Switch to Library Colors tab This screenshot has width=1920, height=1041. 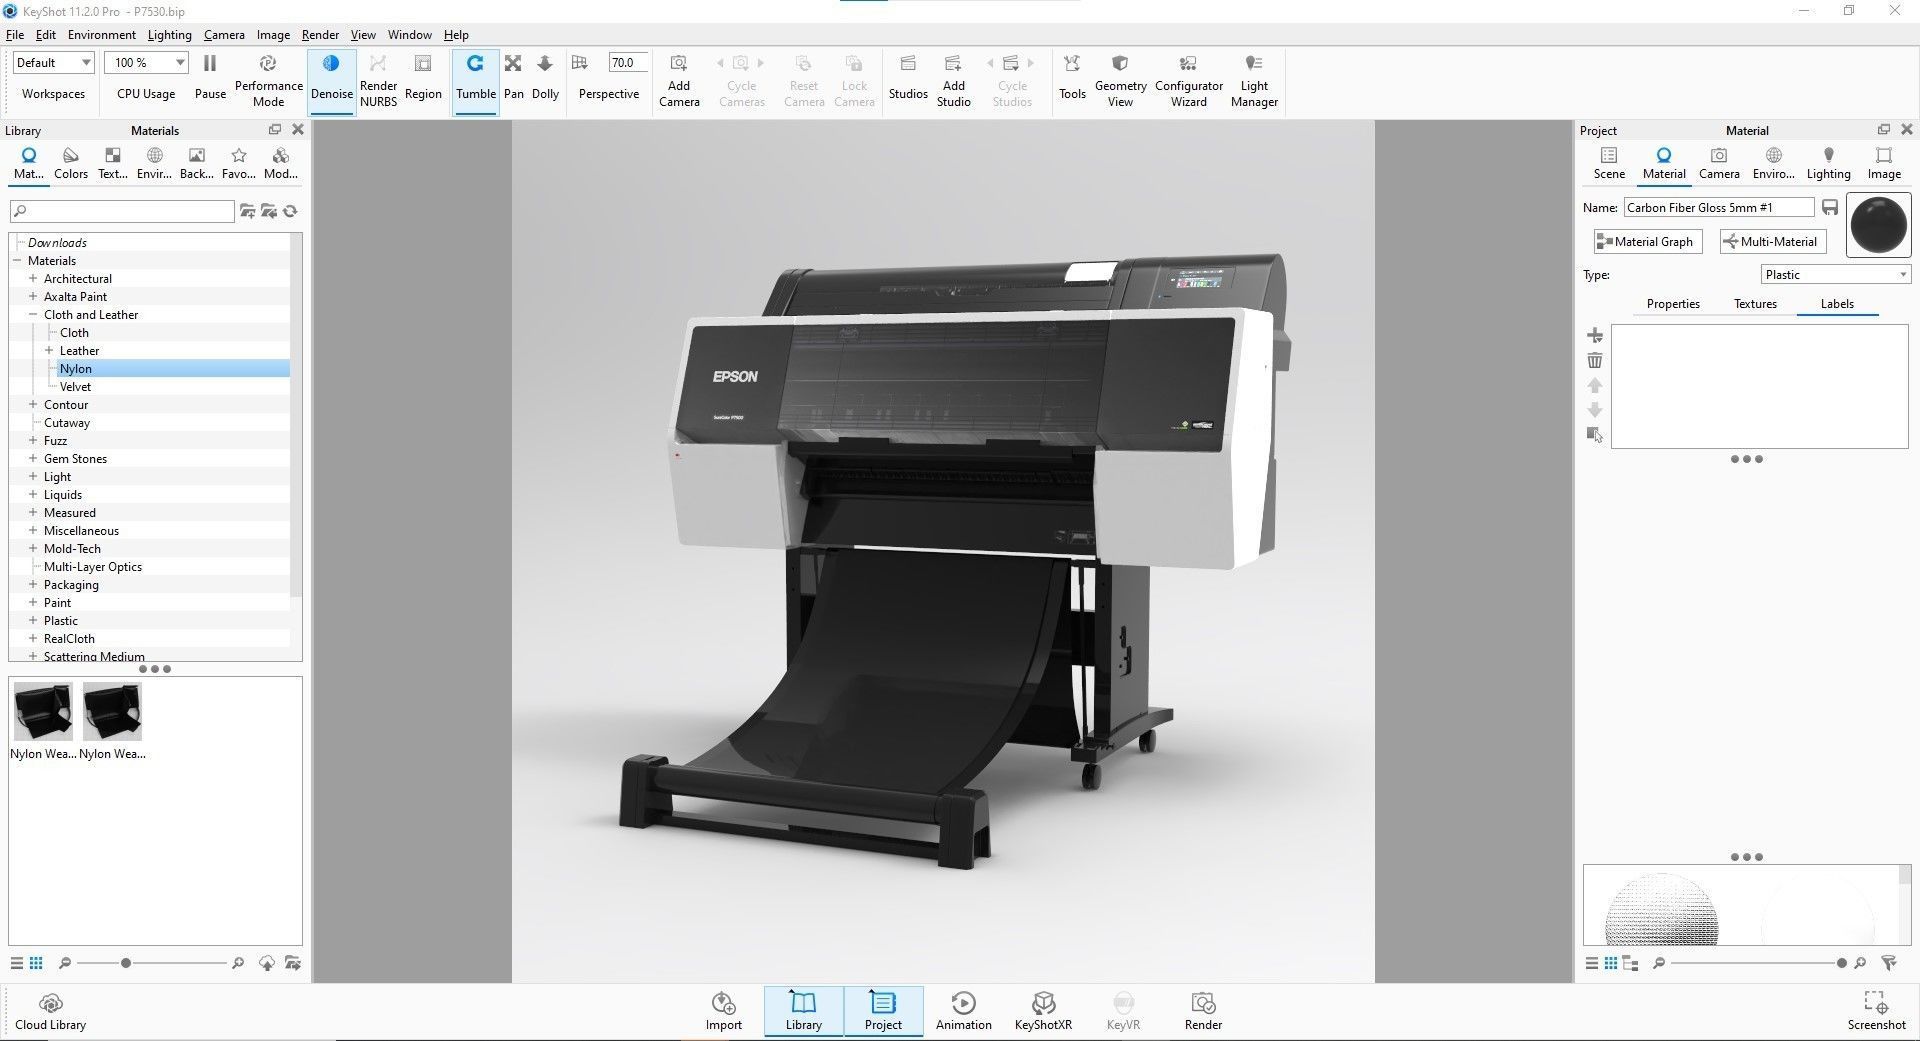pyautogui.click(x=71, y=163)
